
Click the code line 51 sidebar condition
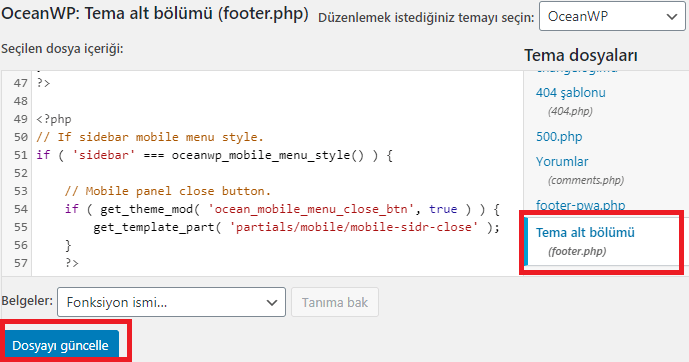[x=214, y=155]
